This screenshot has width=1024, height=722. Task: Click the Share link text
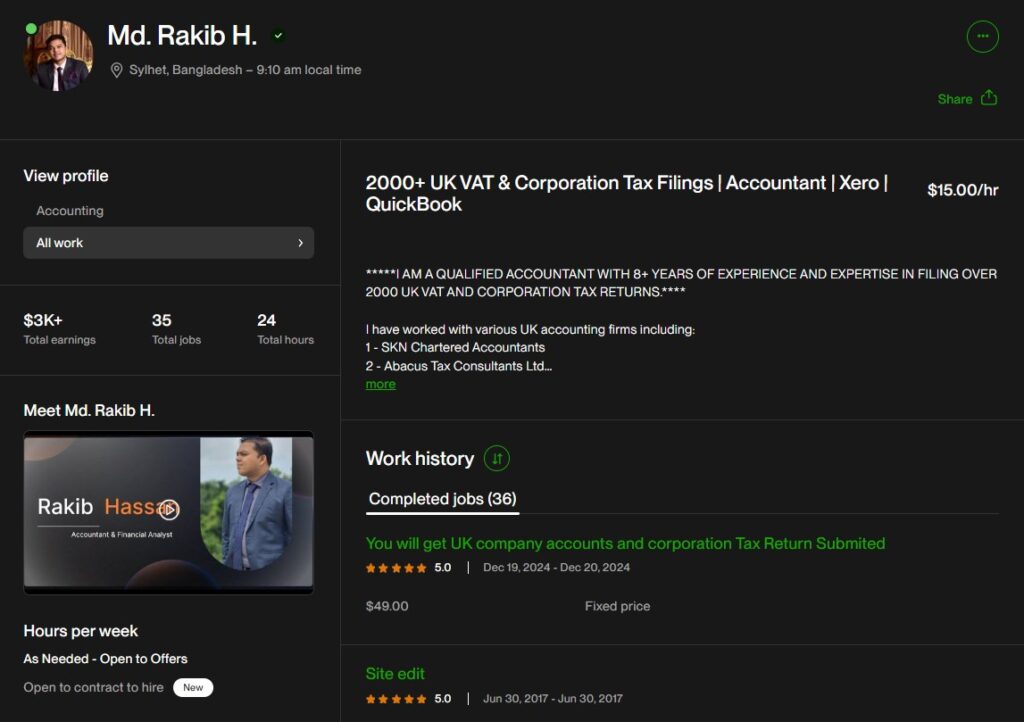click(x=954, y=99)
